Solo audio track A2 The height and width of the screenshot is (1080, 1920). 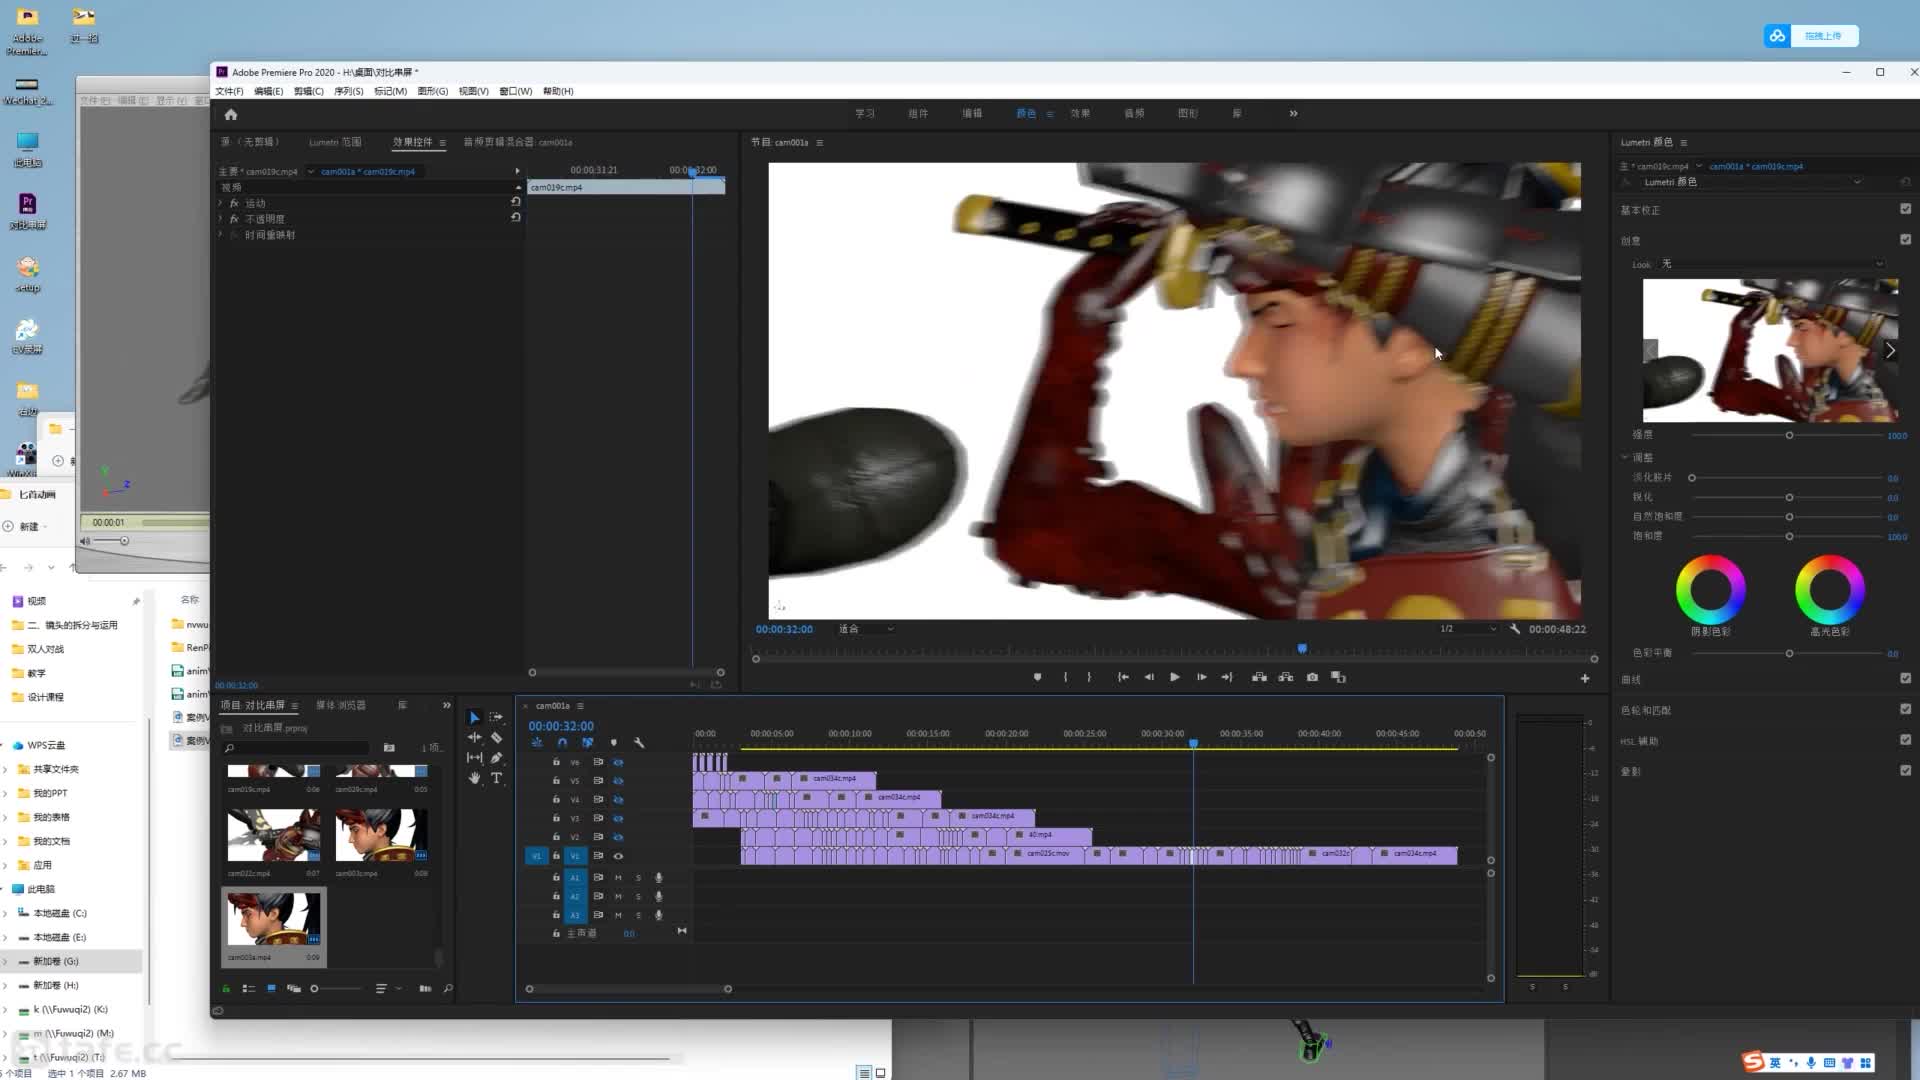coord(638,897)
